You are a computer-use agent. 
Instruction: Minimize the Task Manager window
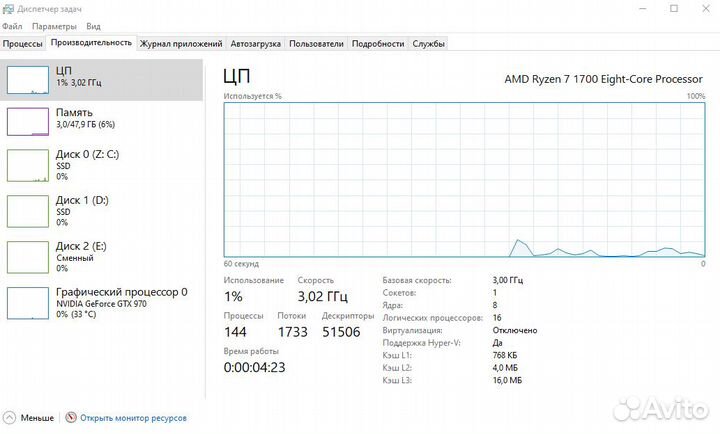tap(643, 9)
